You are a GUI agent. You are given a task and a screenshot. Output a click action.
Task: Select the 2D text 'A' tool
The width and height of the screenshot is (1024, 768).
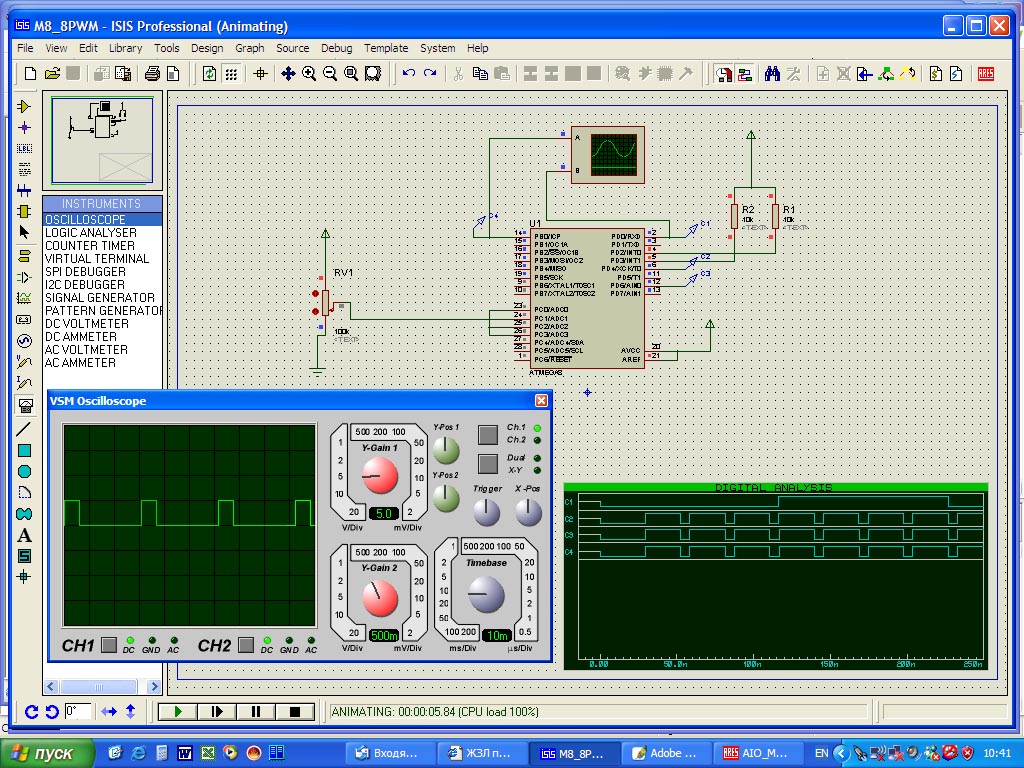tap(25, 535)
